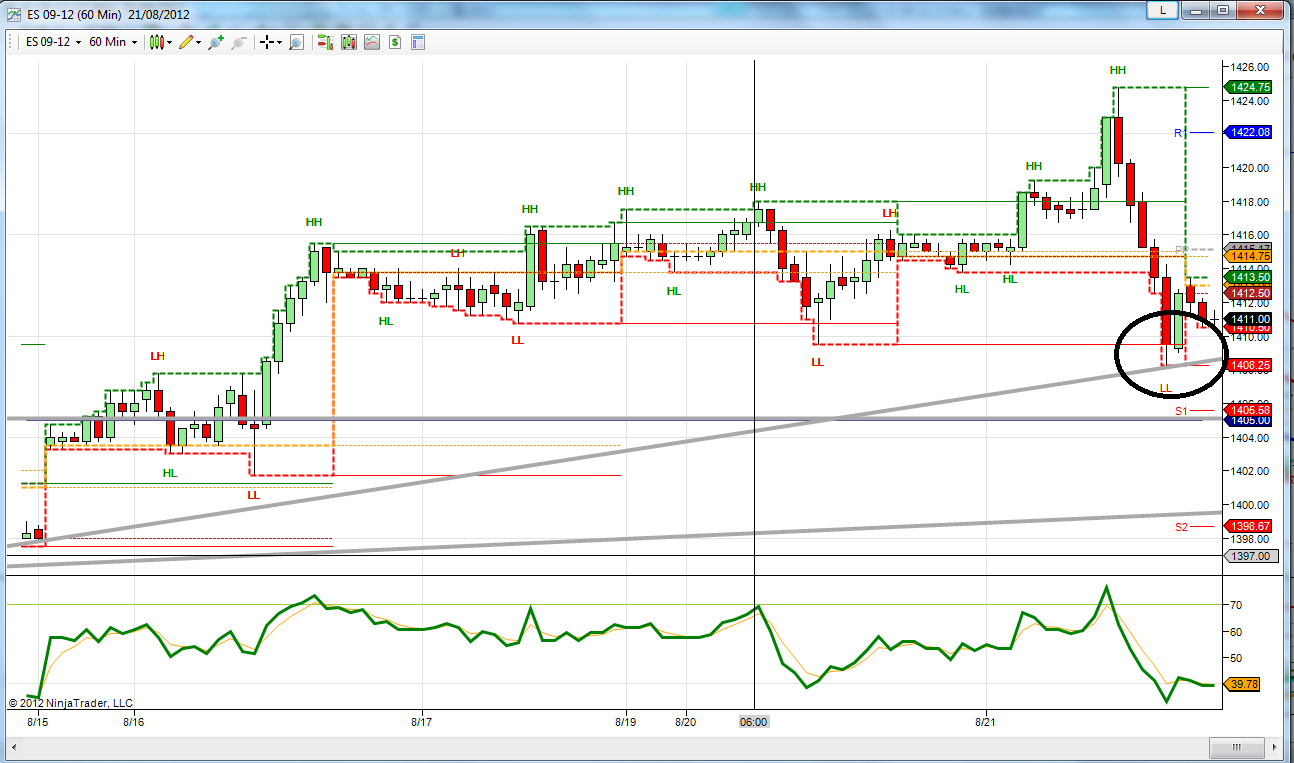
Task: Click the orange 39.78 indicator value marker
Action: (1242, 685)
